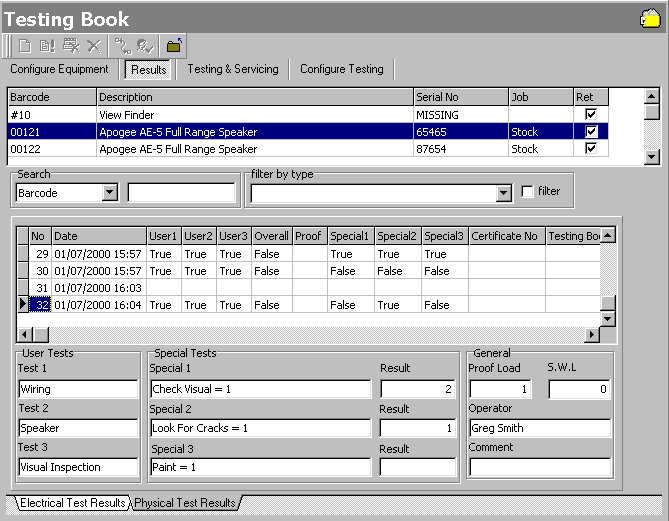
Task: Click the connected nodes toolbar icon
Action: click(x=123, y=45)
